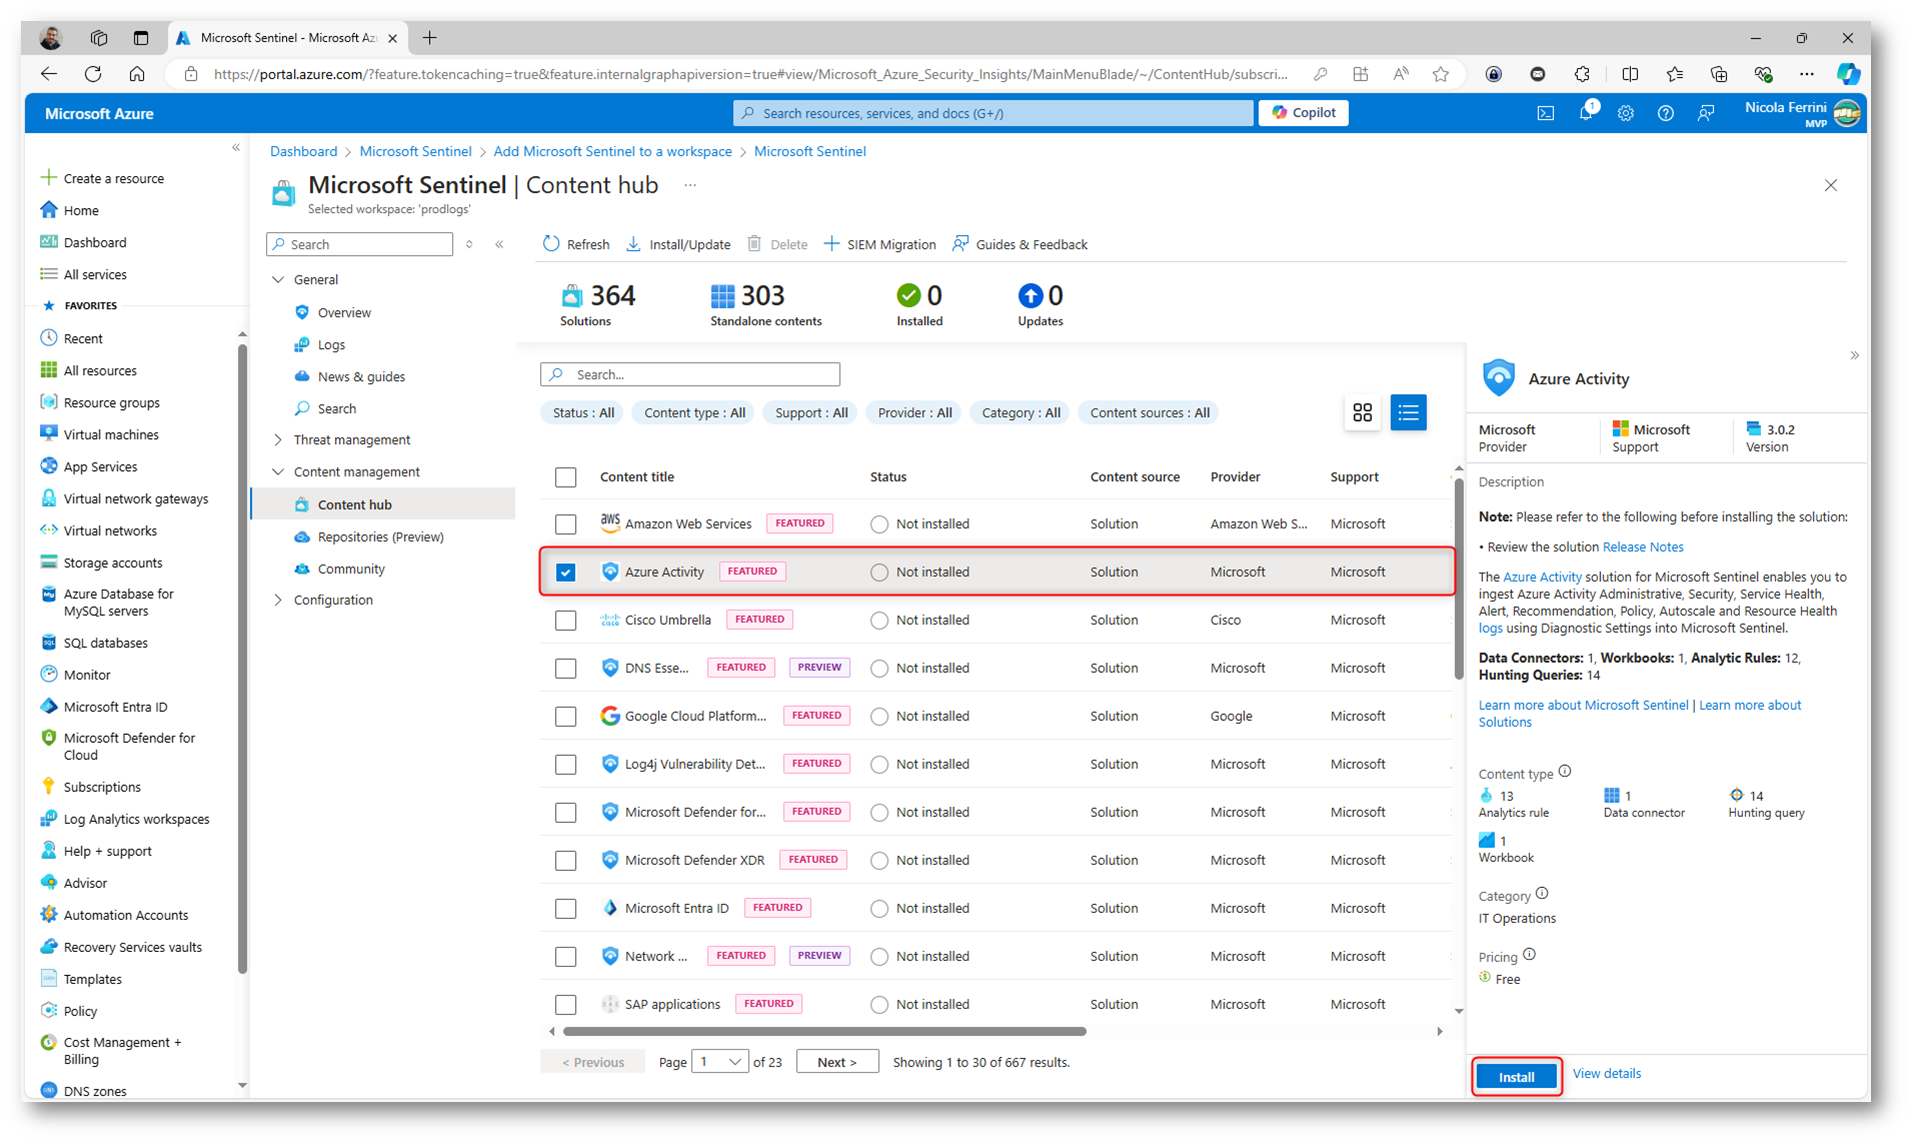This screenshot has height=1144, width=1913.
Task: Open Cost Management + Billing
Action: (111, 1050)
